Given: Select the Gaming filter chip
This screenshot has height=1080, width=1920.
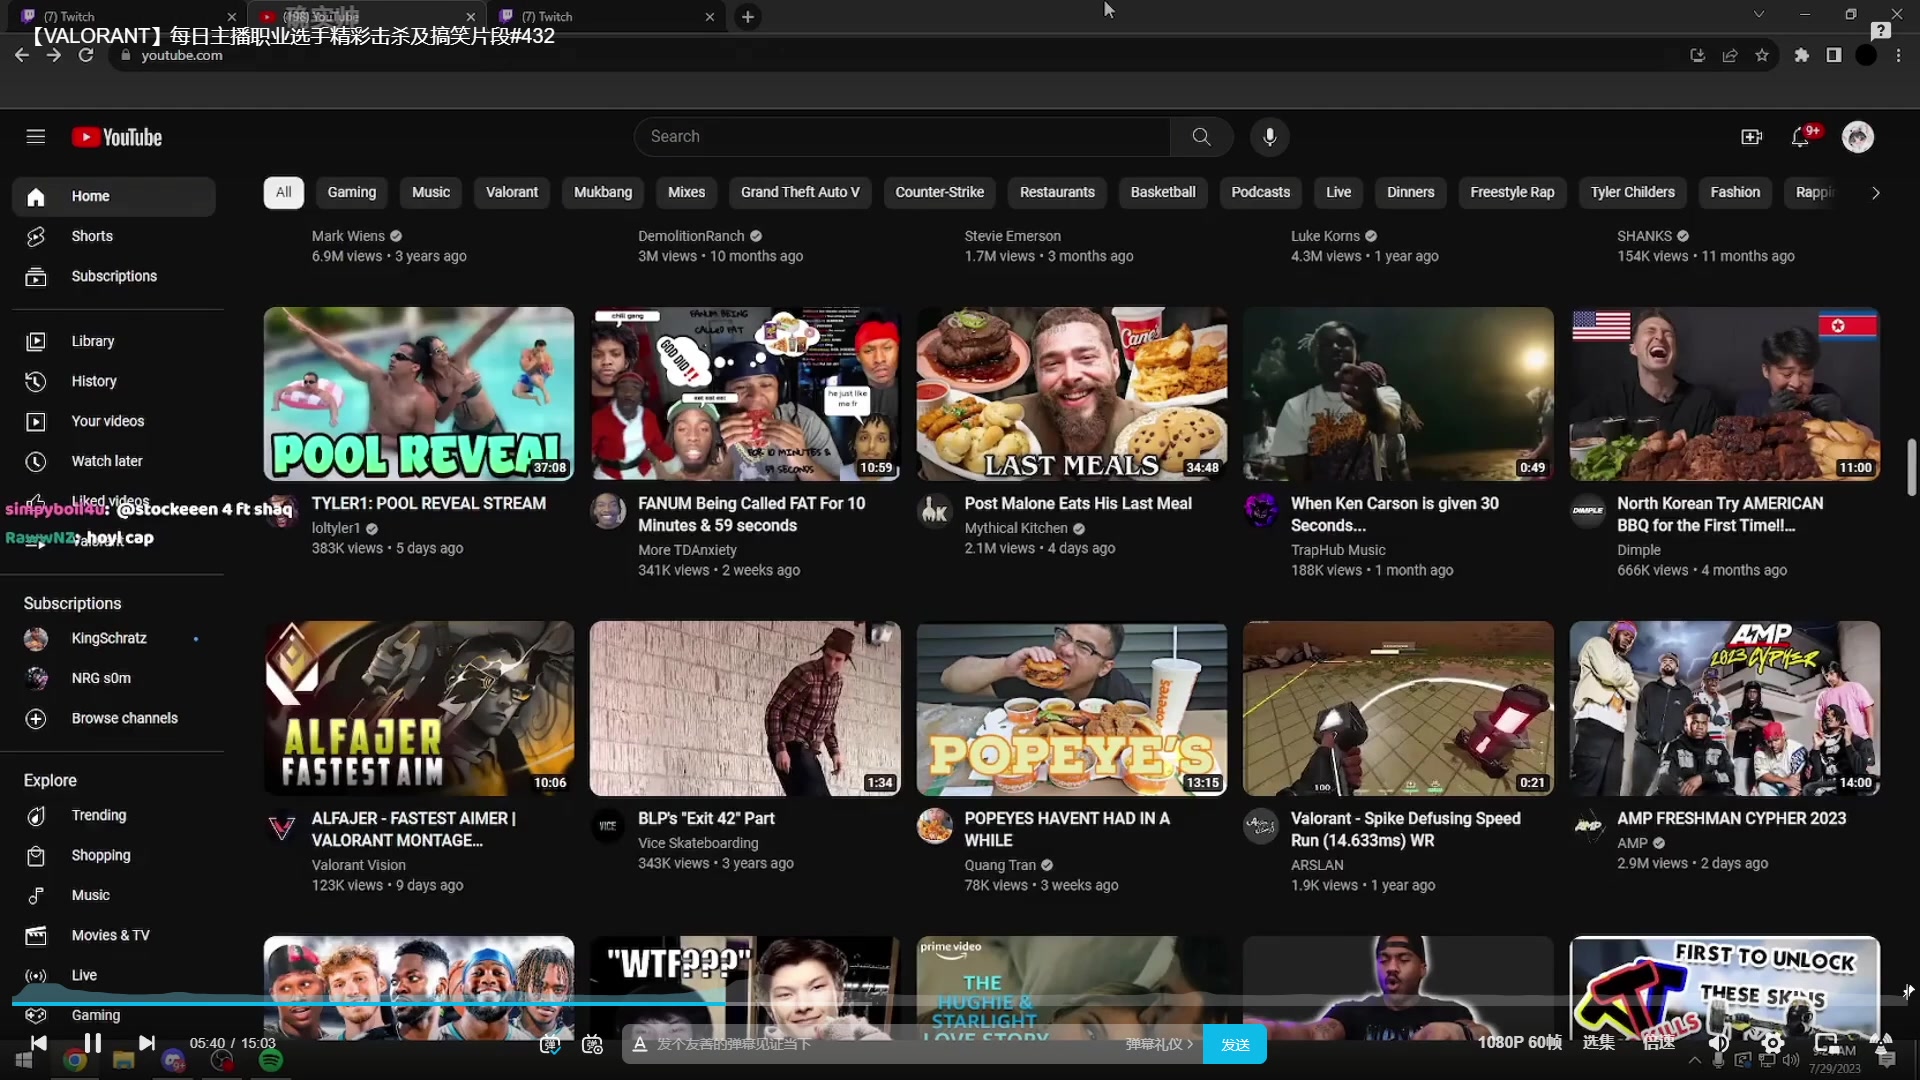Looking at the screenshot, I should [x=352, y=192].
